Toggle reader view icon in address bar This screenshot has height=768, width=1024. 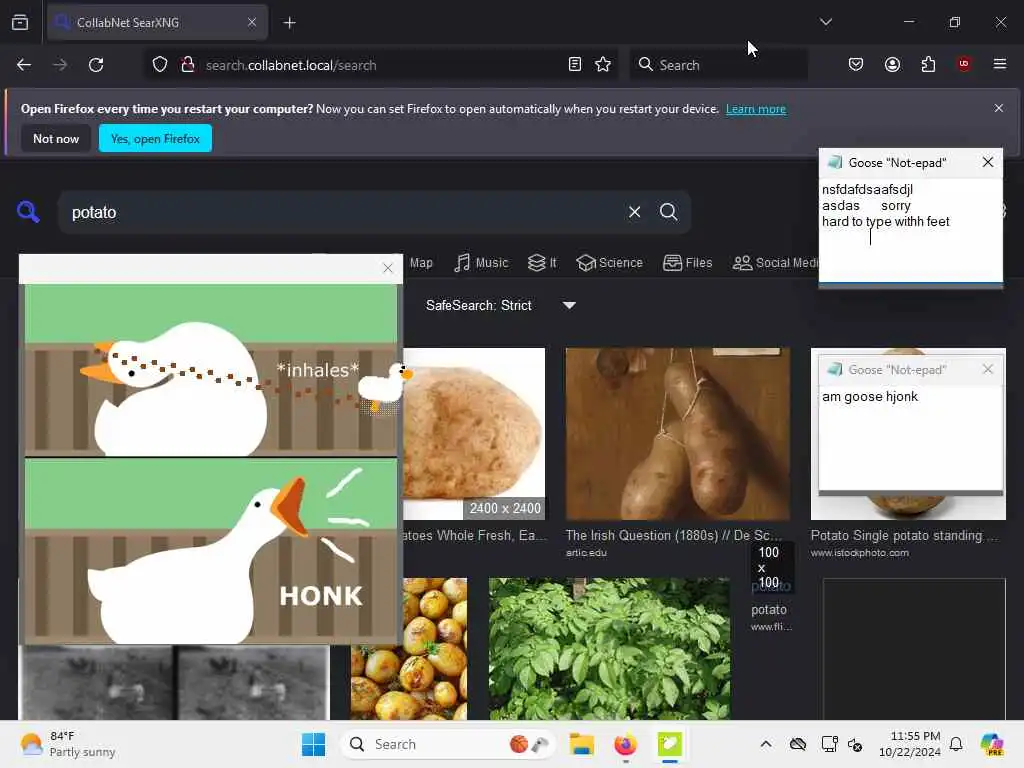[x=575, y=65]
